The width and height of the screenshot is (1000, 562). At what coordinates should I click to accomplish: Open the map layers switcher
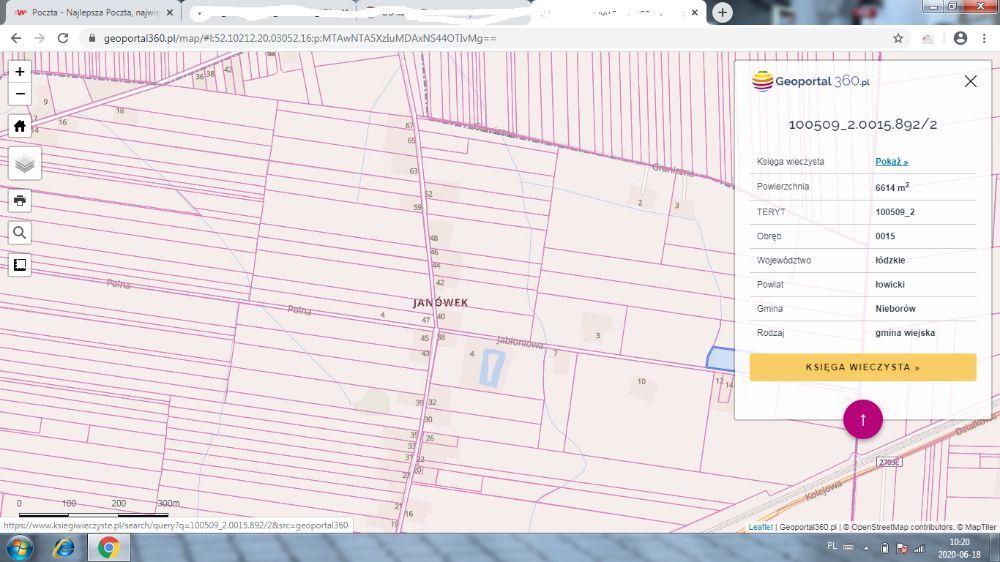point(24,163)
